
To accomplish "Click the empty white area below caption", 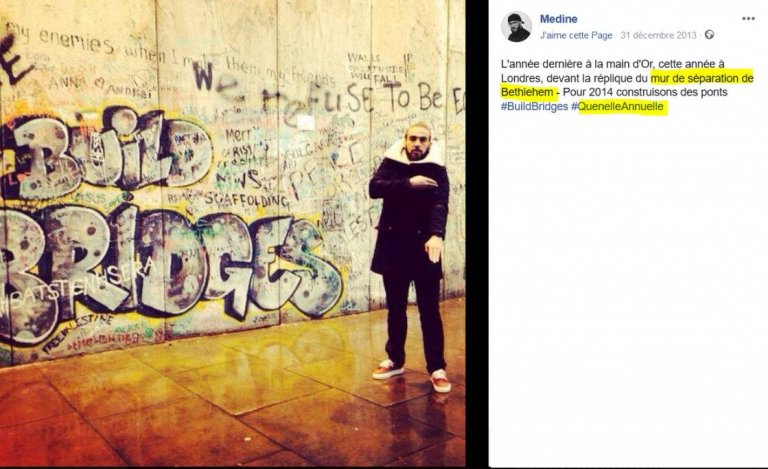I will (x=628, y=289).
